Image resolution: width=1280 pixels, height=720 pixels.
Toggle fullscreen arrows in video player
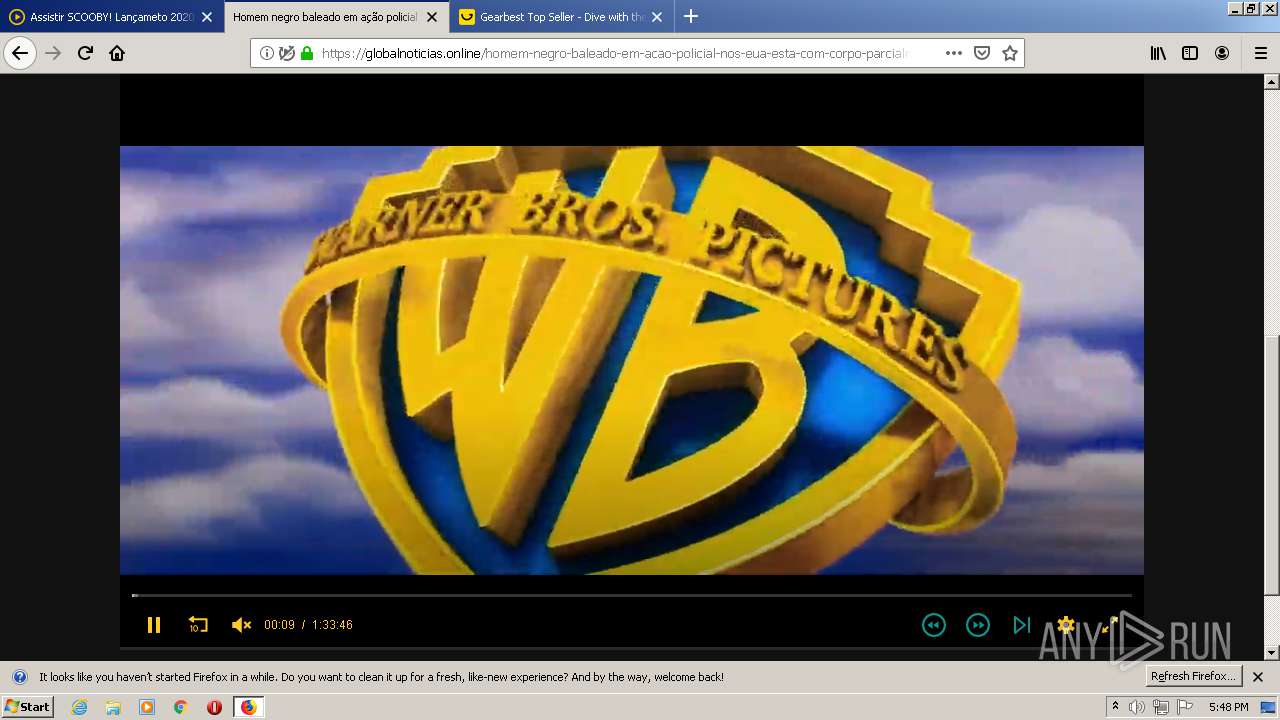tap(1109, 625)
